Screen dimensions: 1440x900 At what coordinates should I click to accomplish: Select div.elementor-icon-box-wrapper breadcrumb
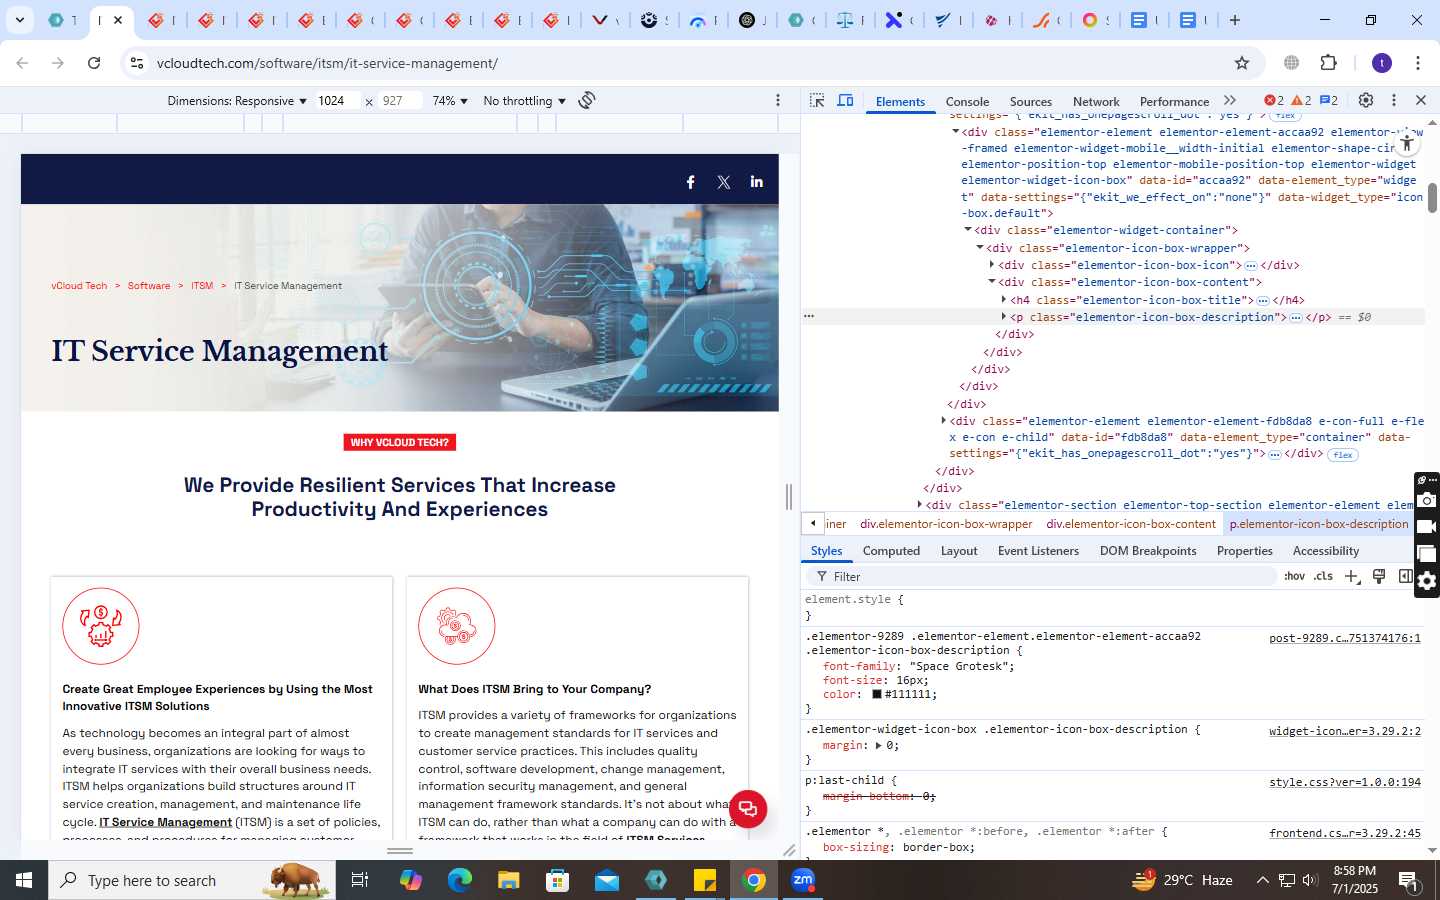pyautogui.click(x=946, y=524)
